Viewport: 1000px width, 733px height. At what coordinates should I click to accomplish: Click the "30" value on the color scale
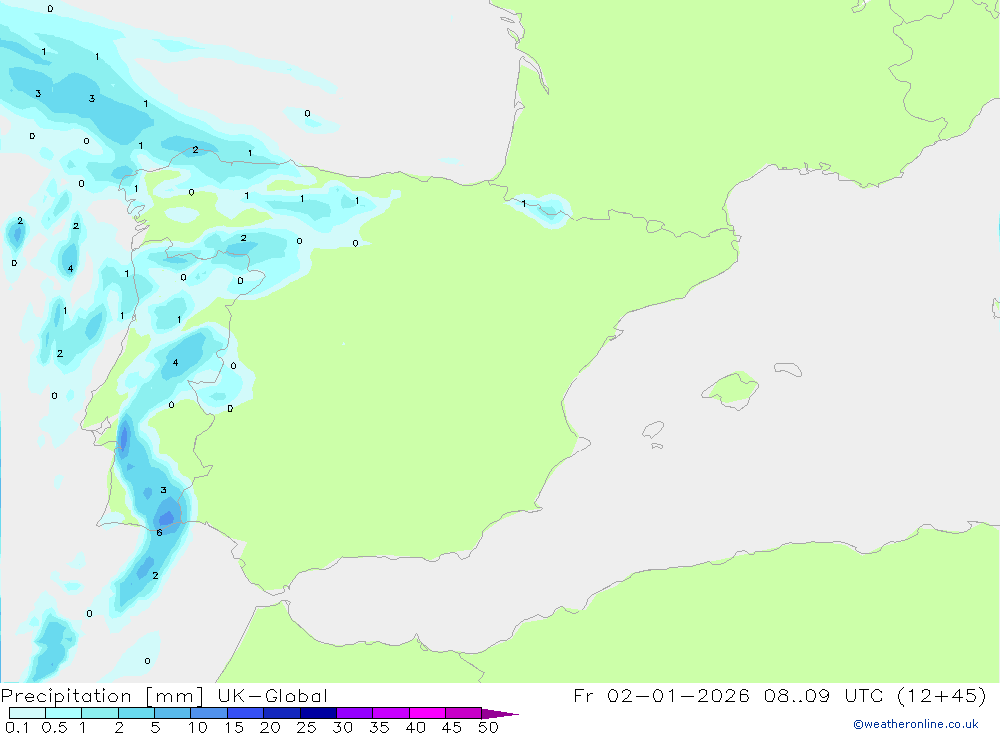[342, 727]
